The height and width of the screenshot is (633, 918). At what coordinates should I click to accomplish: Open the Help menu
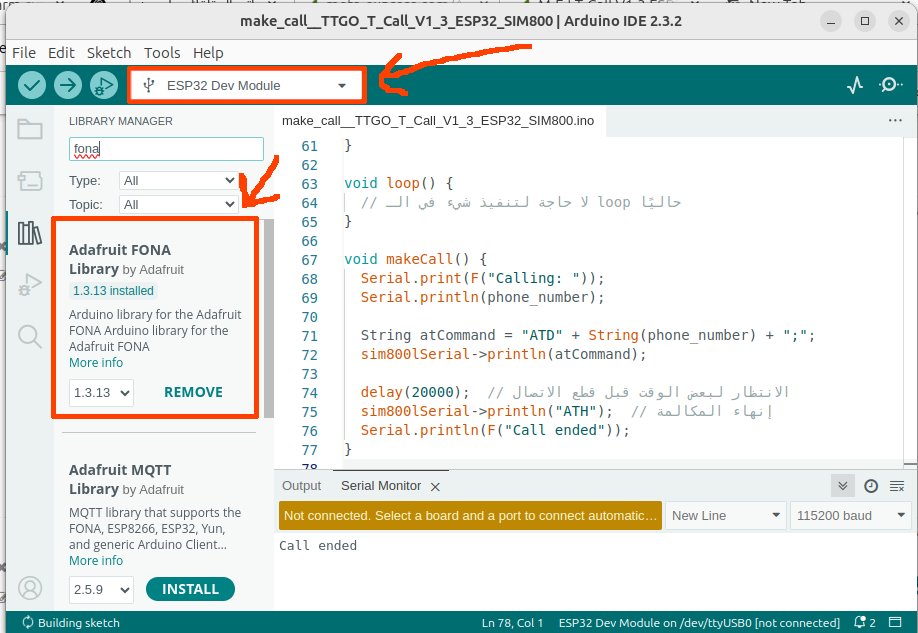(208, 53)
